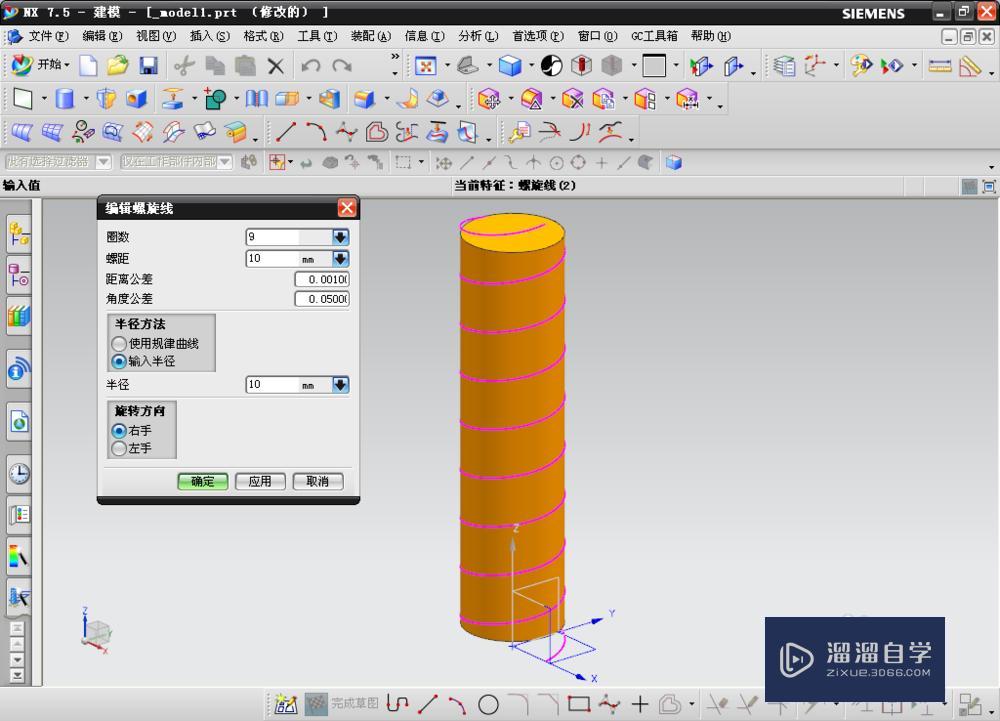1000x721 pixels.
Task: Click the Circle sketch tool at bottom
Action: (x=488, y=704)
